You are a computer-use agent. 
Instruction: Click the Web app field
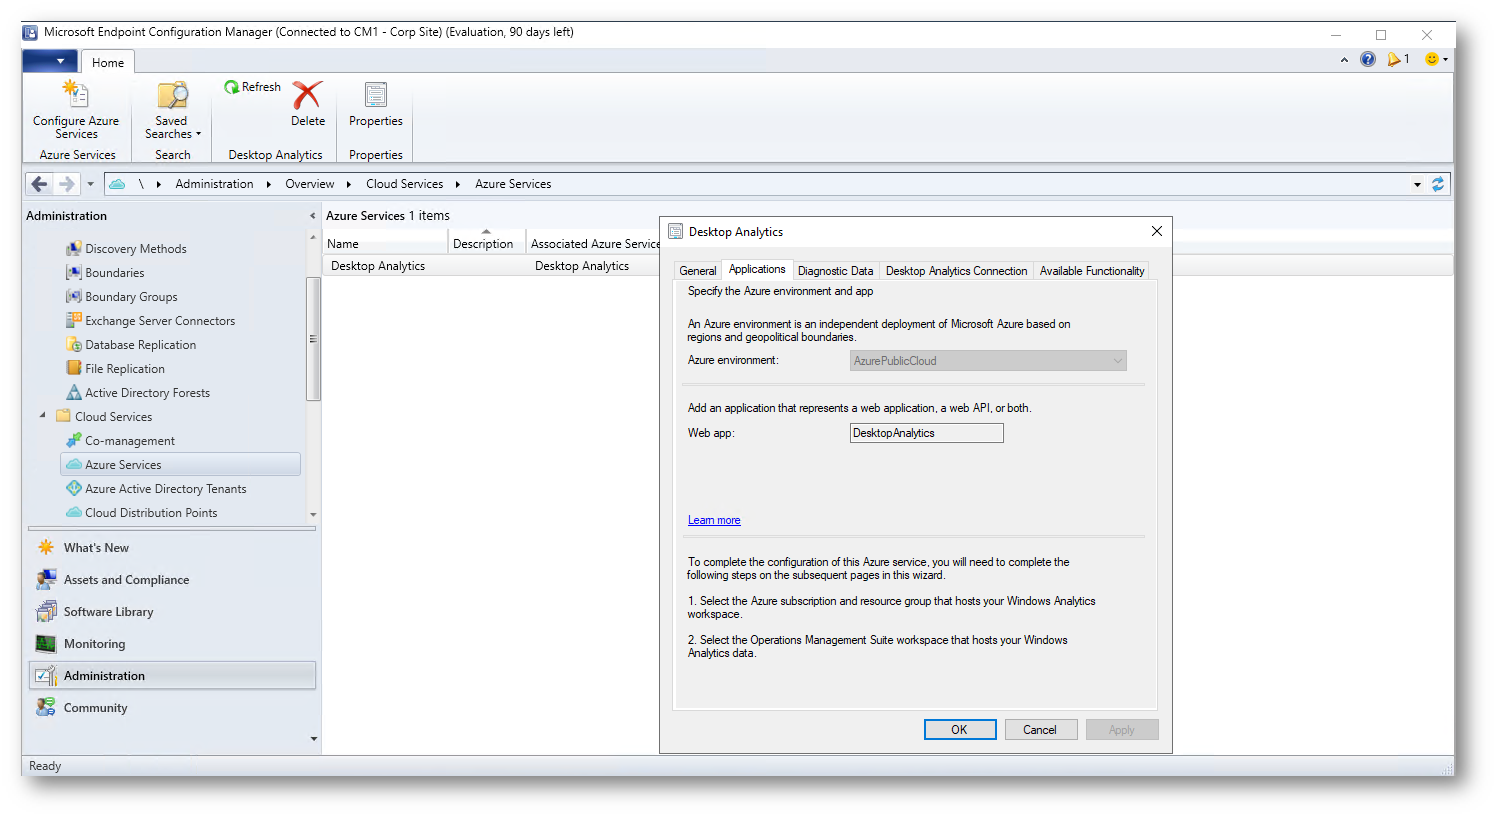coord(927,433)
